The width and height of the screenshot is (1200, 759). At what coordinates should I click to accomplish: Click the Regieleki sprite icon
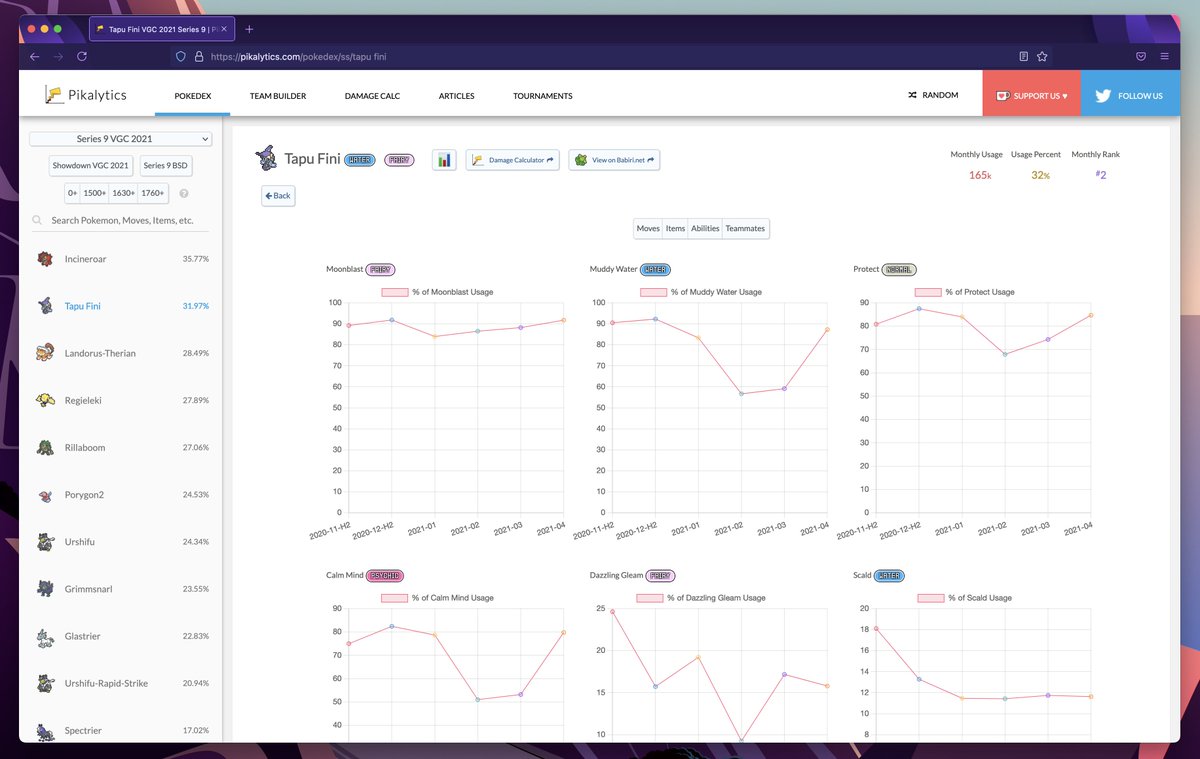coord(44,400)
